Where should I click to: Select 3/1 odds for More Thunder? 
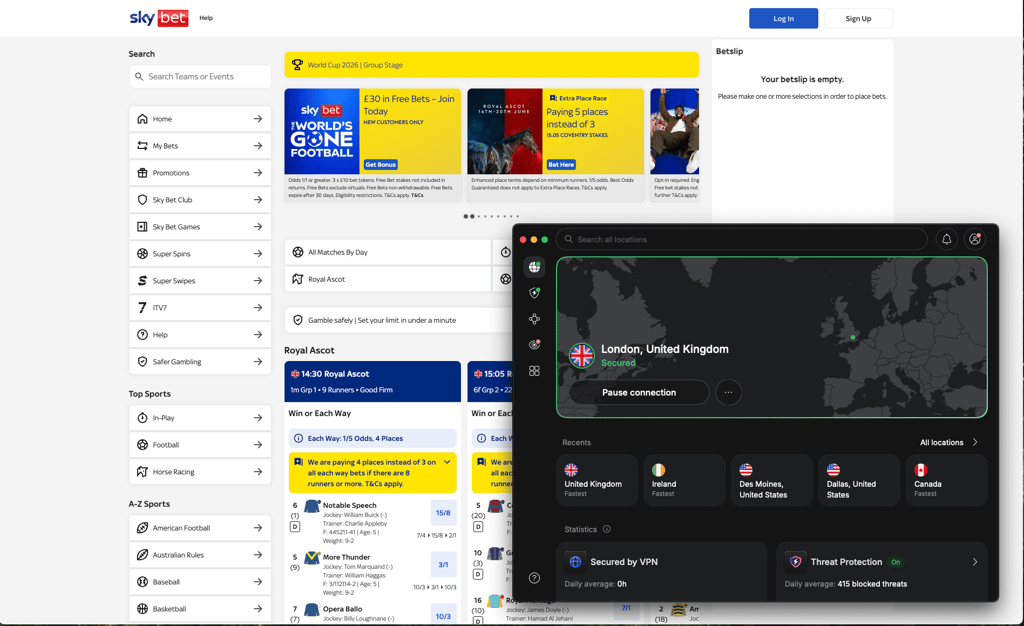click(x=443, y=565)
